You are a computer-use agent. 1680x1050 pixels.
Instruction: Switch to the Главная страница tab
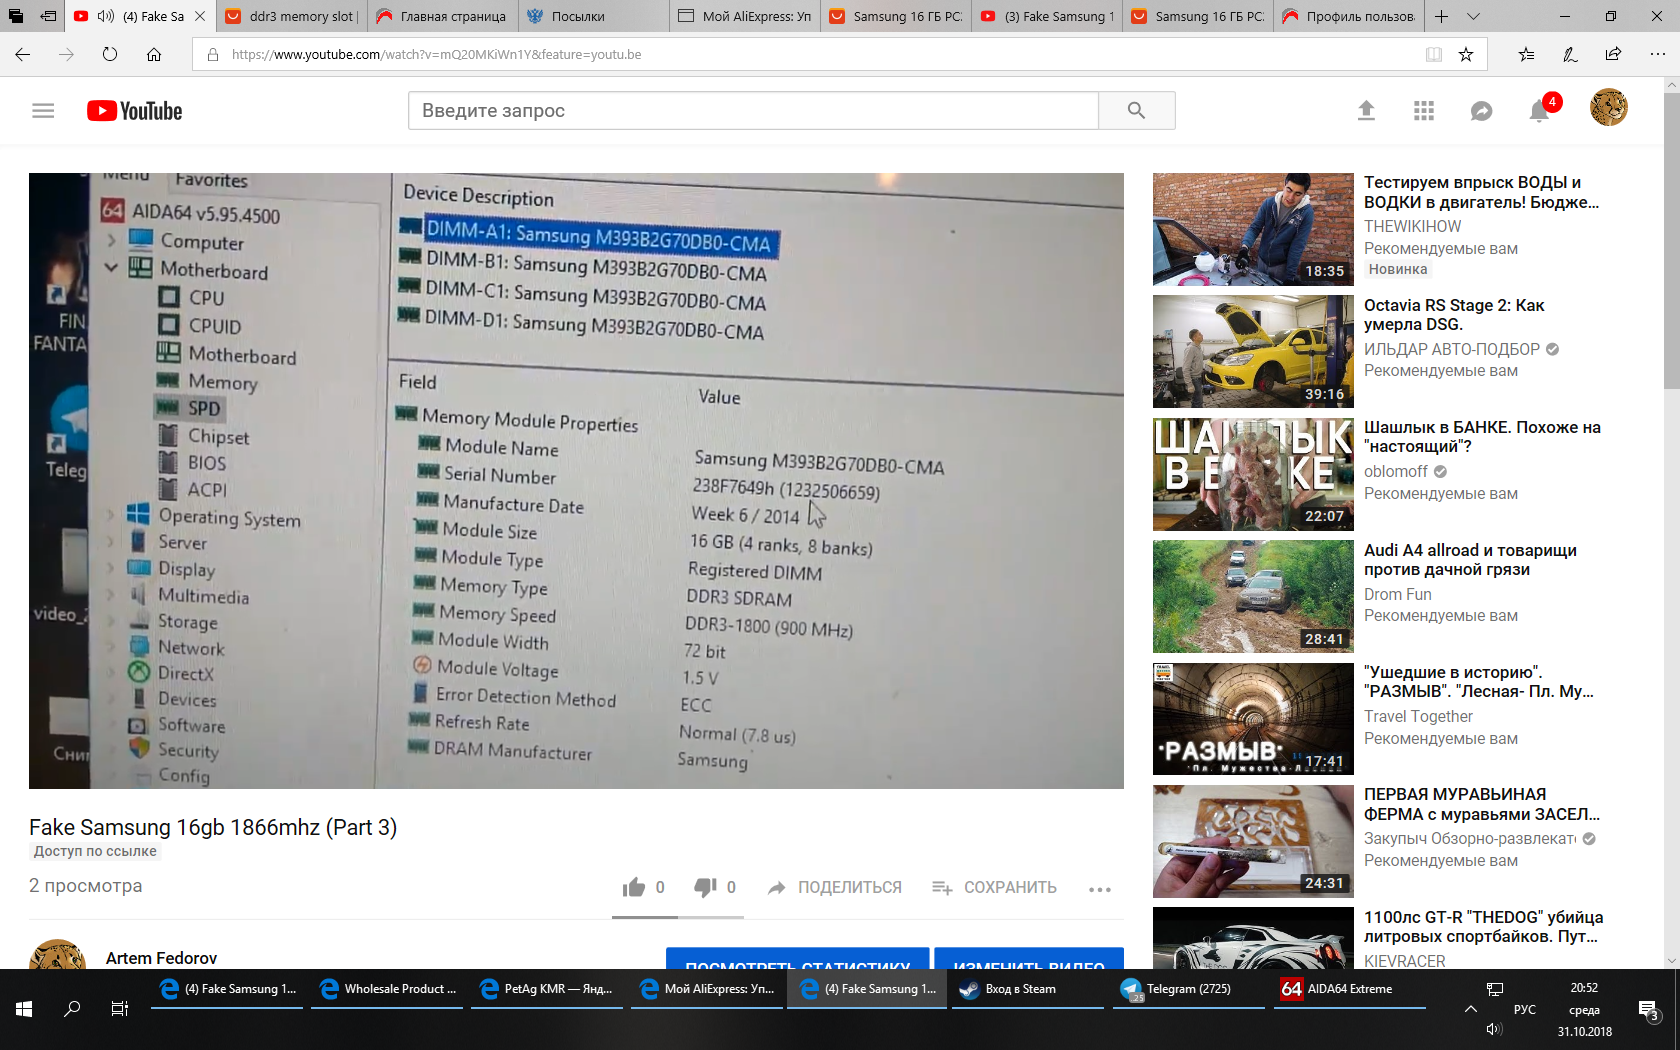click(443, 16)
